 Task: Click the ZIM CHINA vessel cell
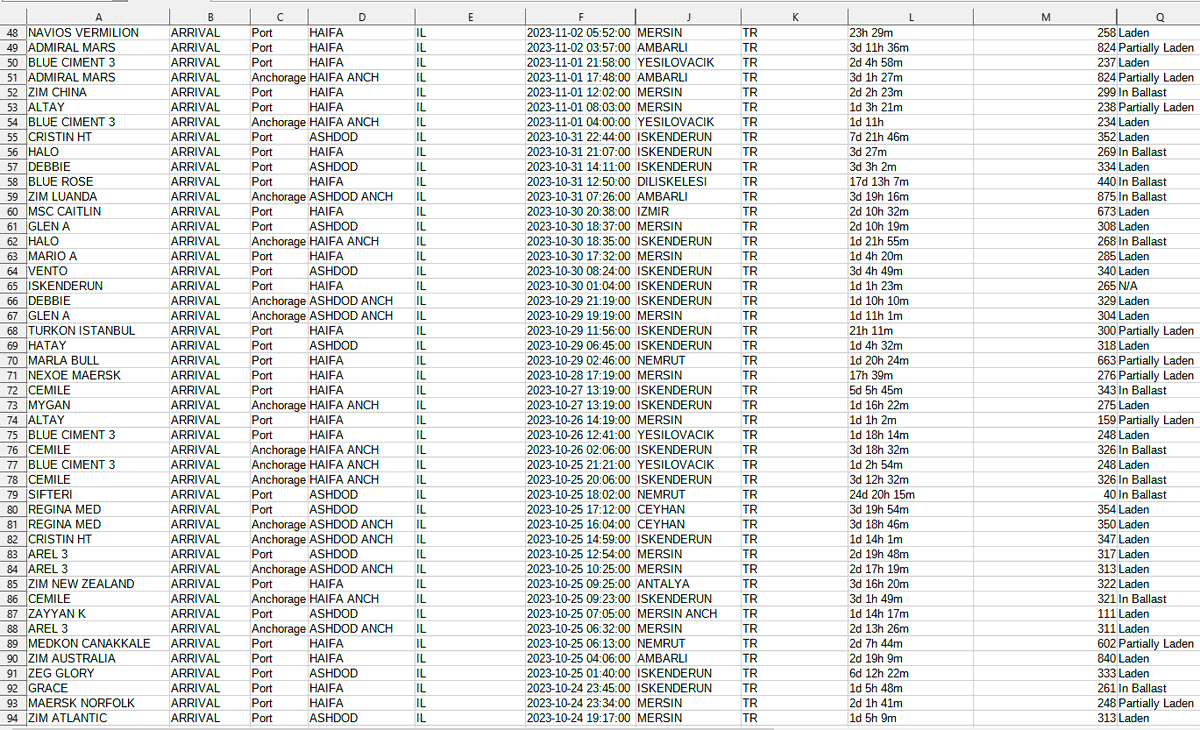[x=97, y=92]
